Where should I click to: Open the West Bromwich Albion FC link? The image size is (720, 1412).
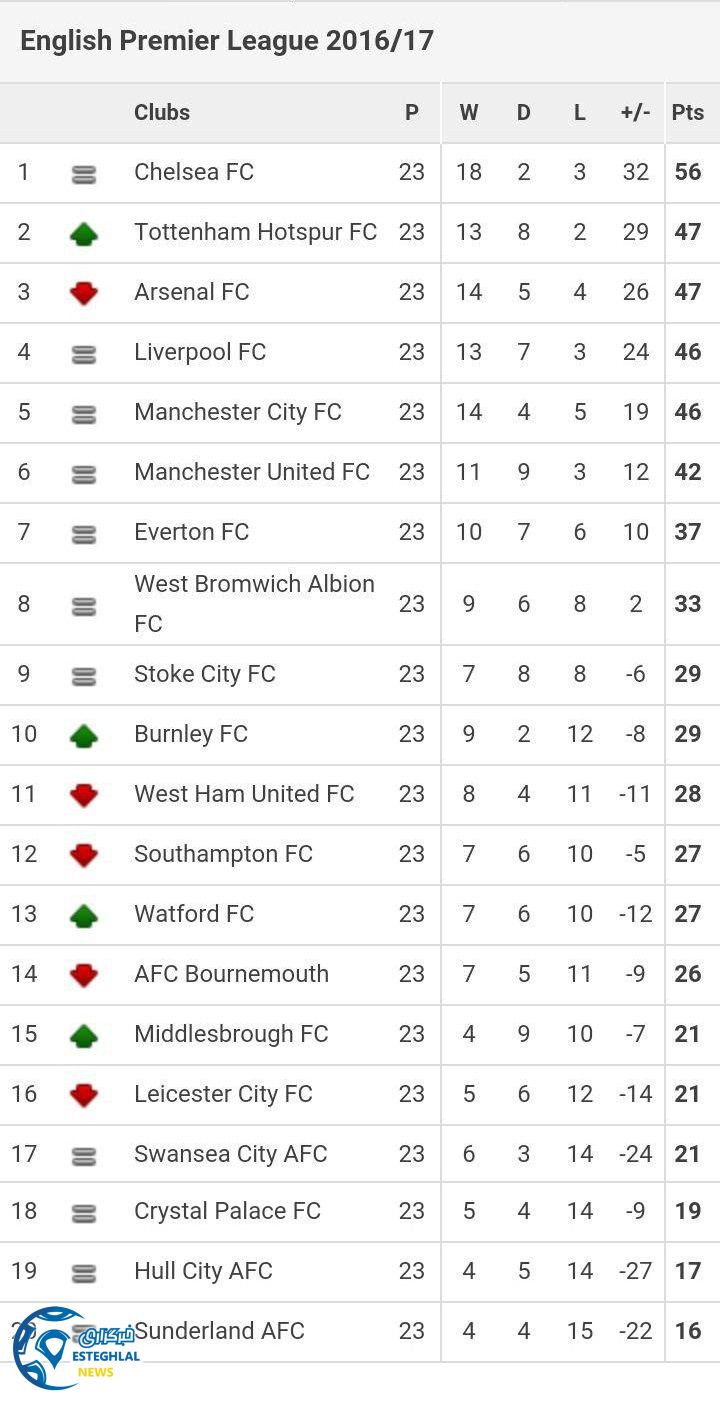[x=254, y=603]
